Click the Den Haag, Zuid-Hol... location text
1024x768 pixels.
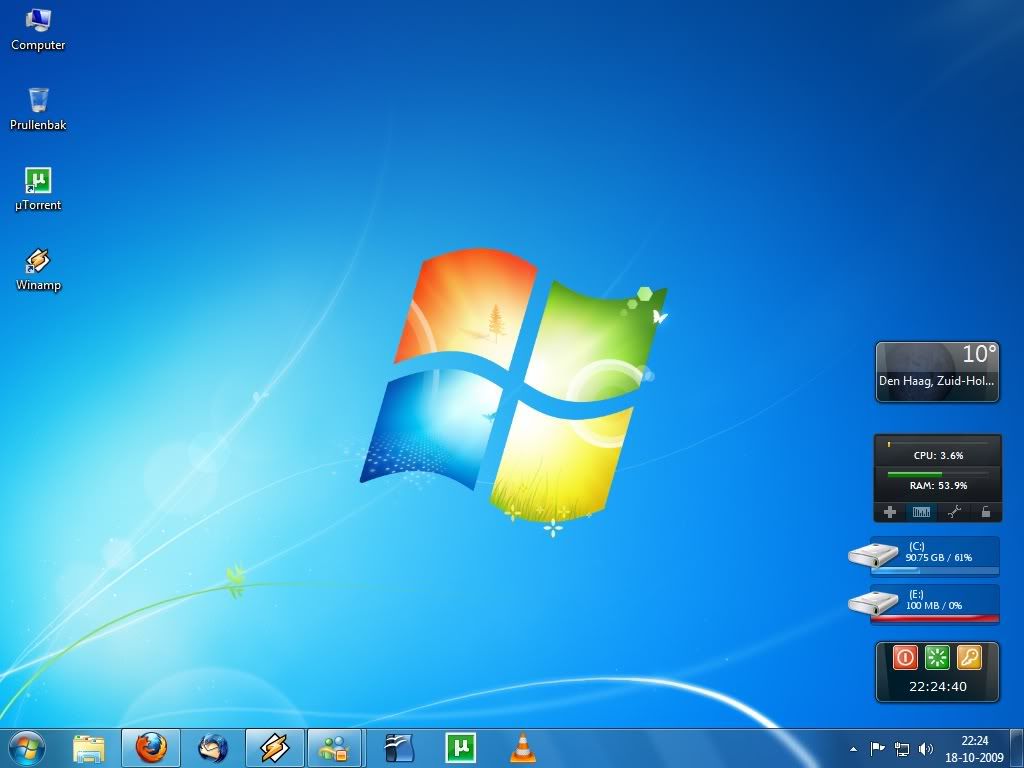[x=936, y=381]
